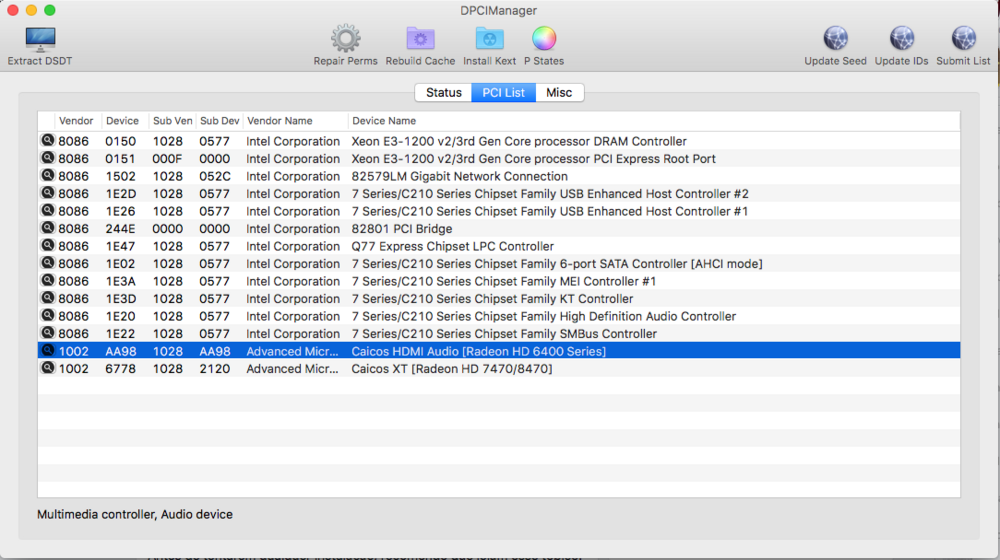The width and height of the screenshot is (1000, 560).
Task: Click the Update Seed globe icon
Action: 835,40
